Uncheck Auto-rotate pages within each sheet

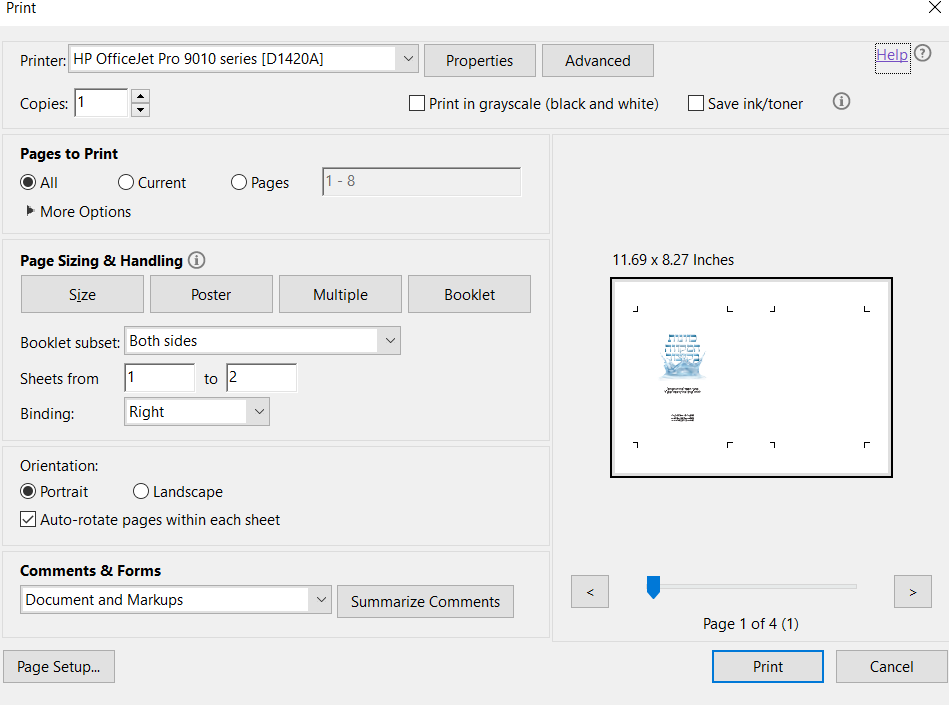28,520
